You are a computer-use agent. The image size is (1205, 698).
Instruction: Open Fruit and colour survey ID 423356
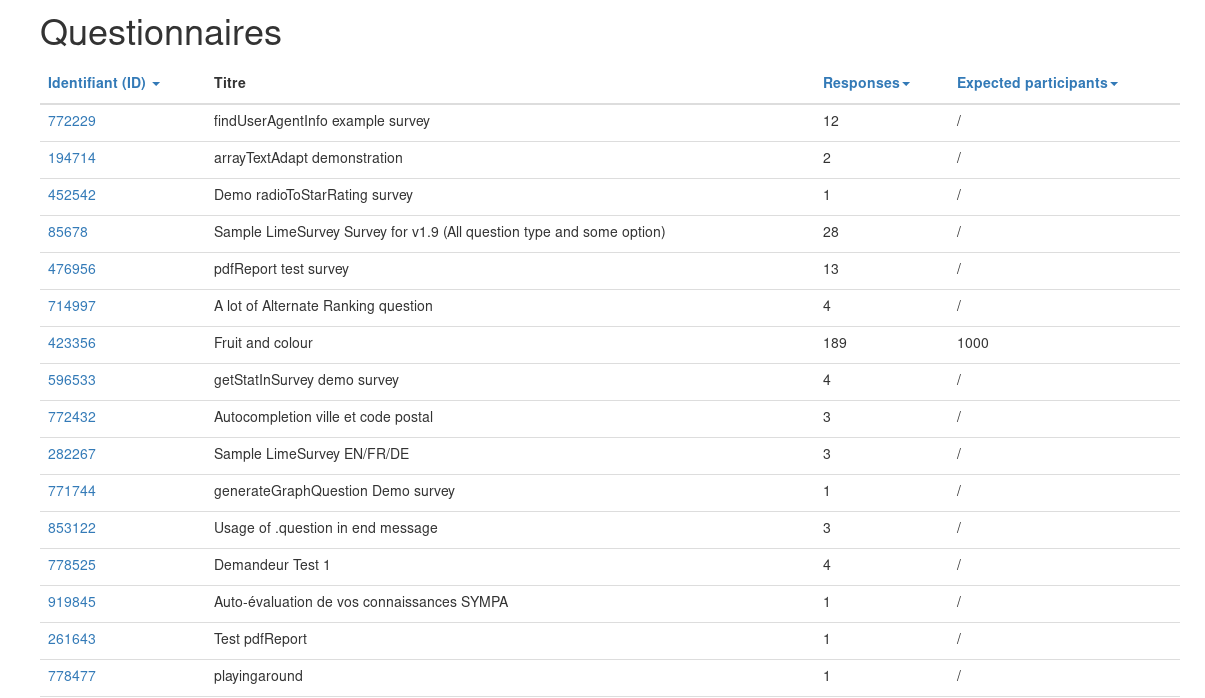pos(72,343)
